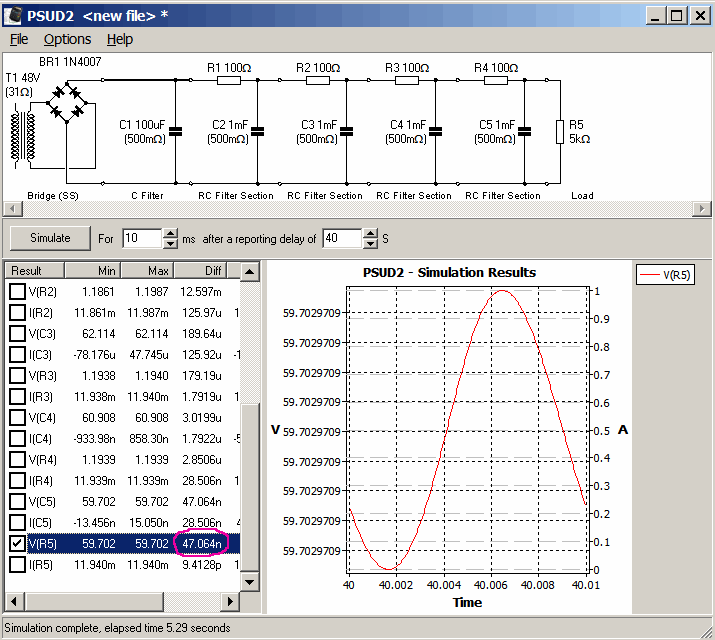The image size is (715, 640).
Task: Select load resistor R5 5kΩ symbol
Action: point(560,132)
